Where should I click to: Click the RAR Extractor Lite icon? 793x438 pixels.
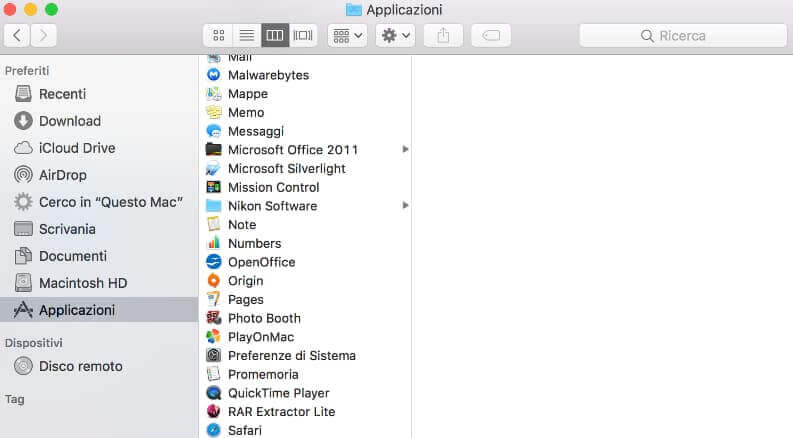[214, 412]
